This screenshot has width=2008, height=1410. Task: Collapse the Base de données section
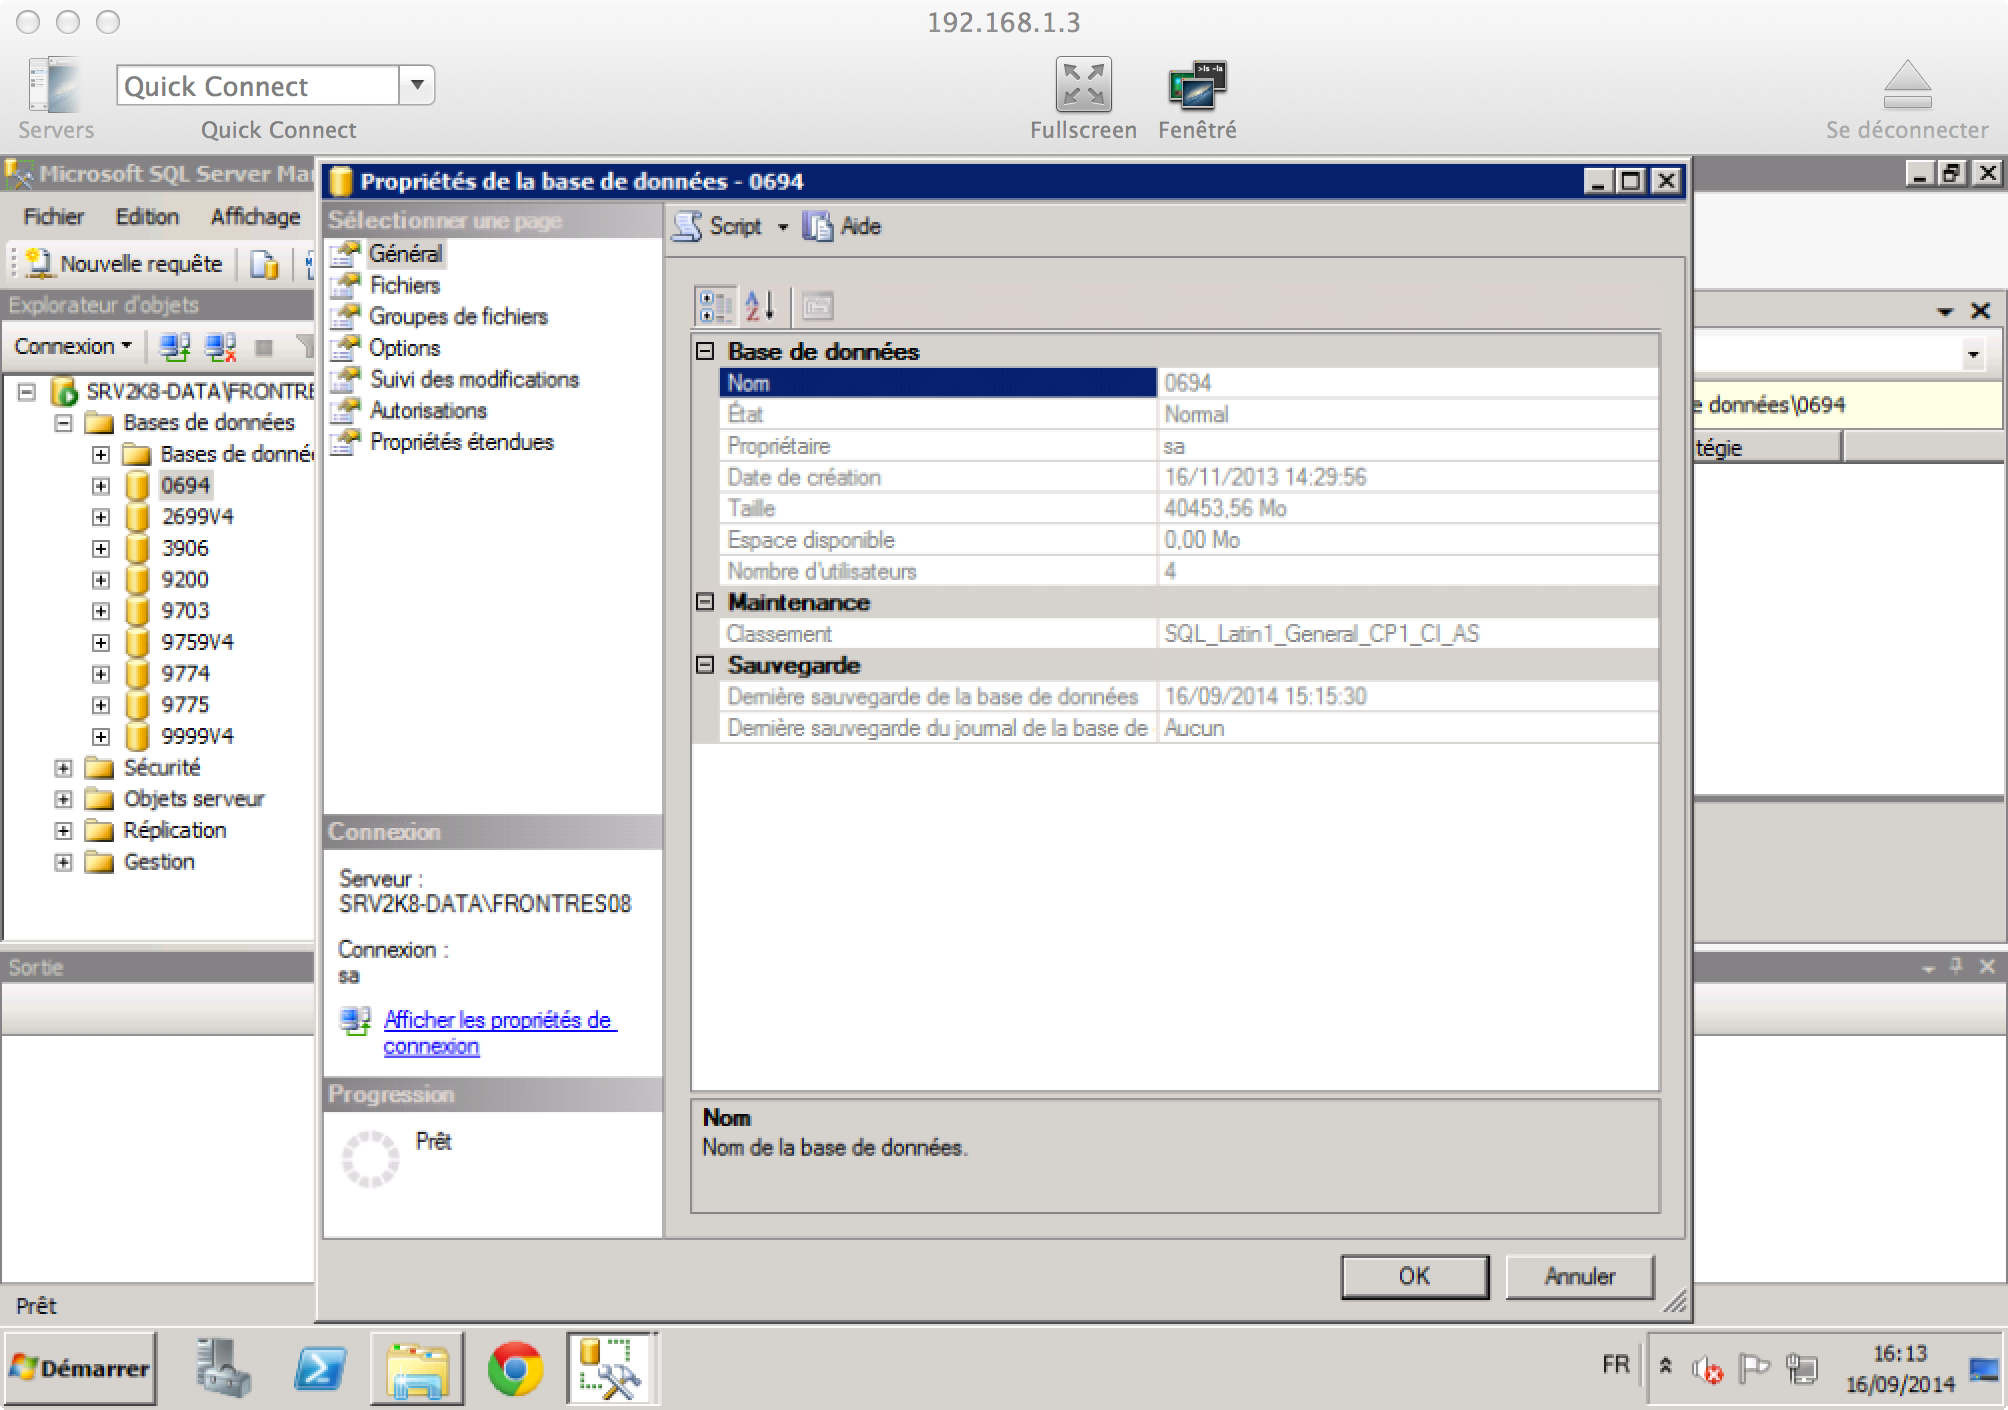(705, 351)
